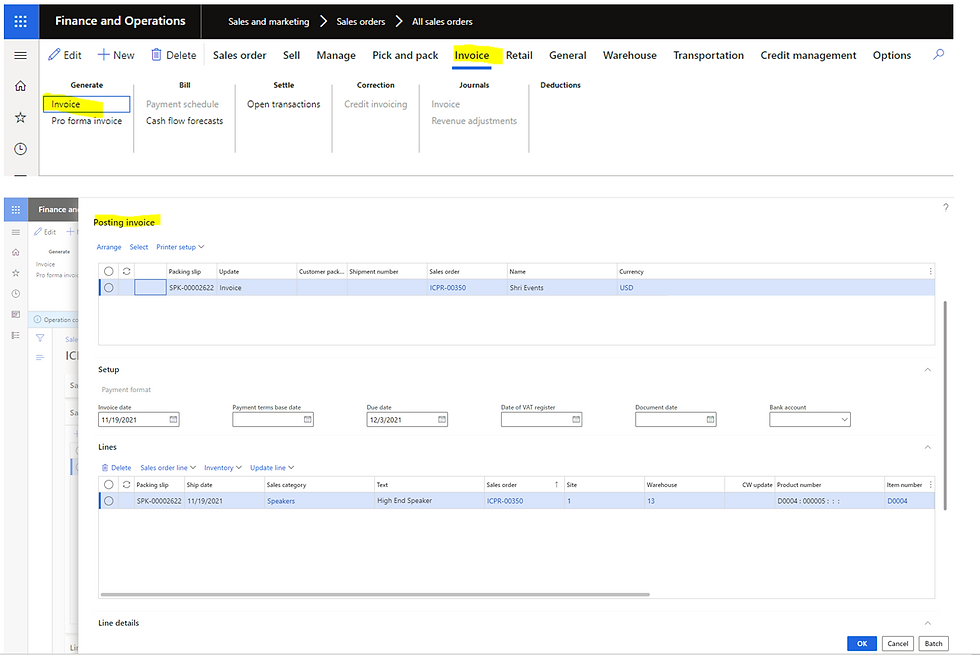The height and width of the screenshot is (655, 980).
Task: Click the filter funnel icon in background window
Action: pyautogui.click(x=40, y=338)
